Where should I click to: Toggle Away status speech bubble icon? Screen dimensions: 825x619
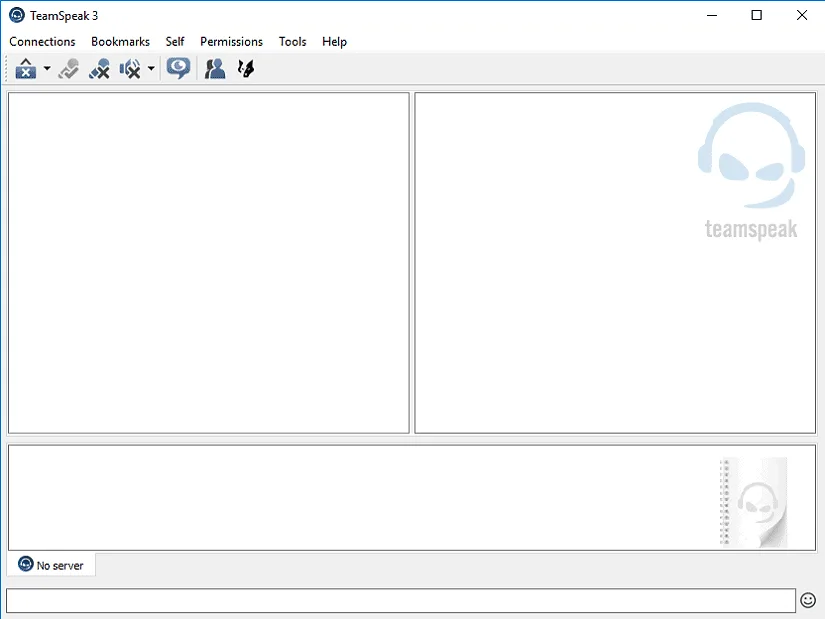(x=178, y=68)
